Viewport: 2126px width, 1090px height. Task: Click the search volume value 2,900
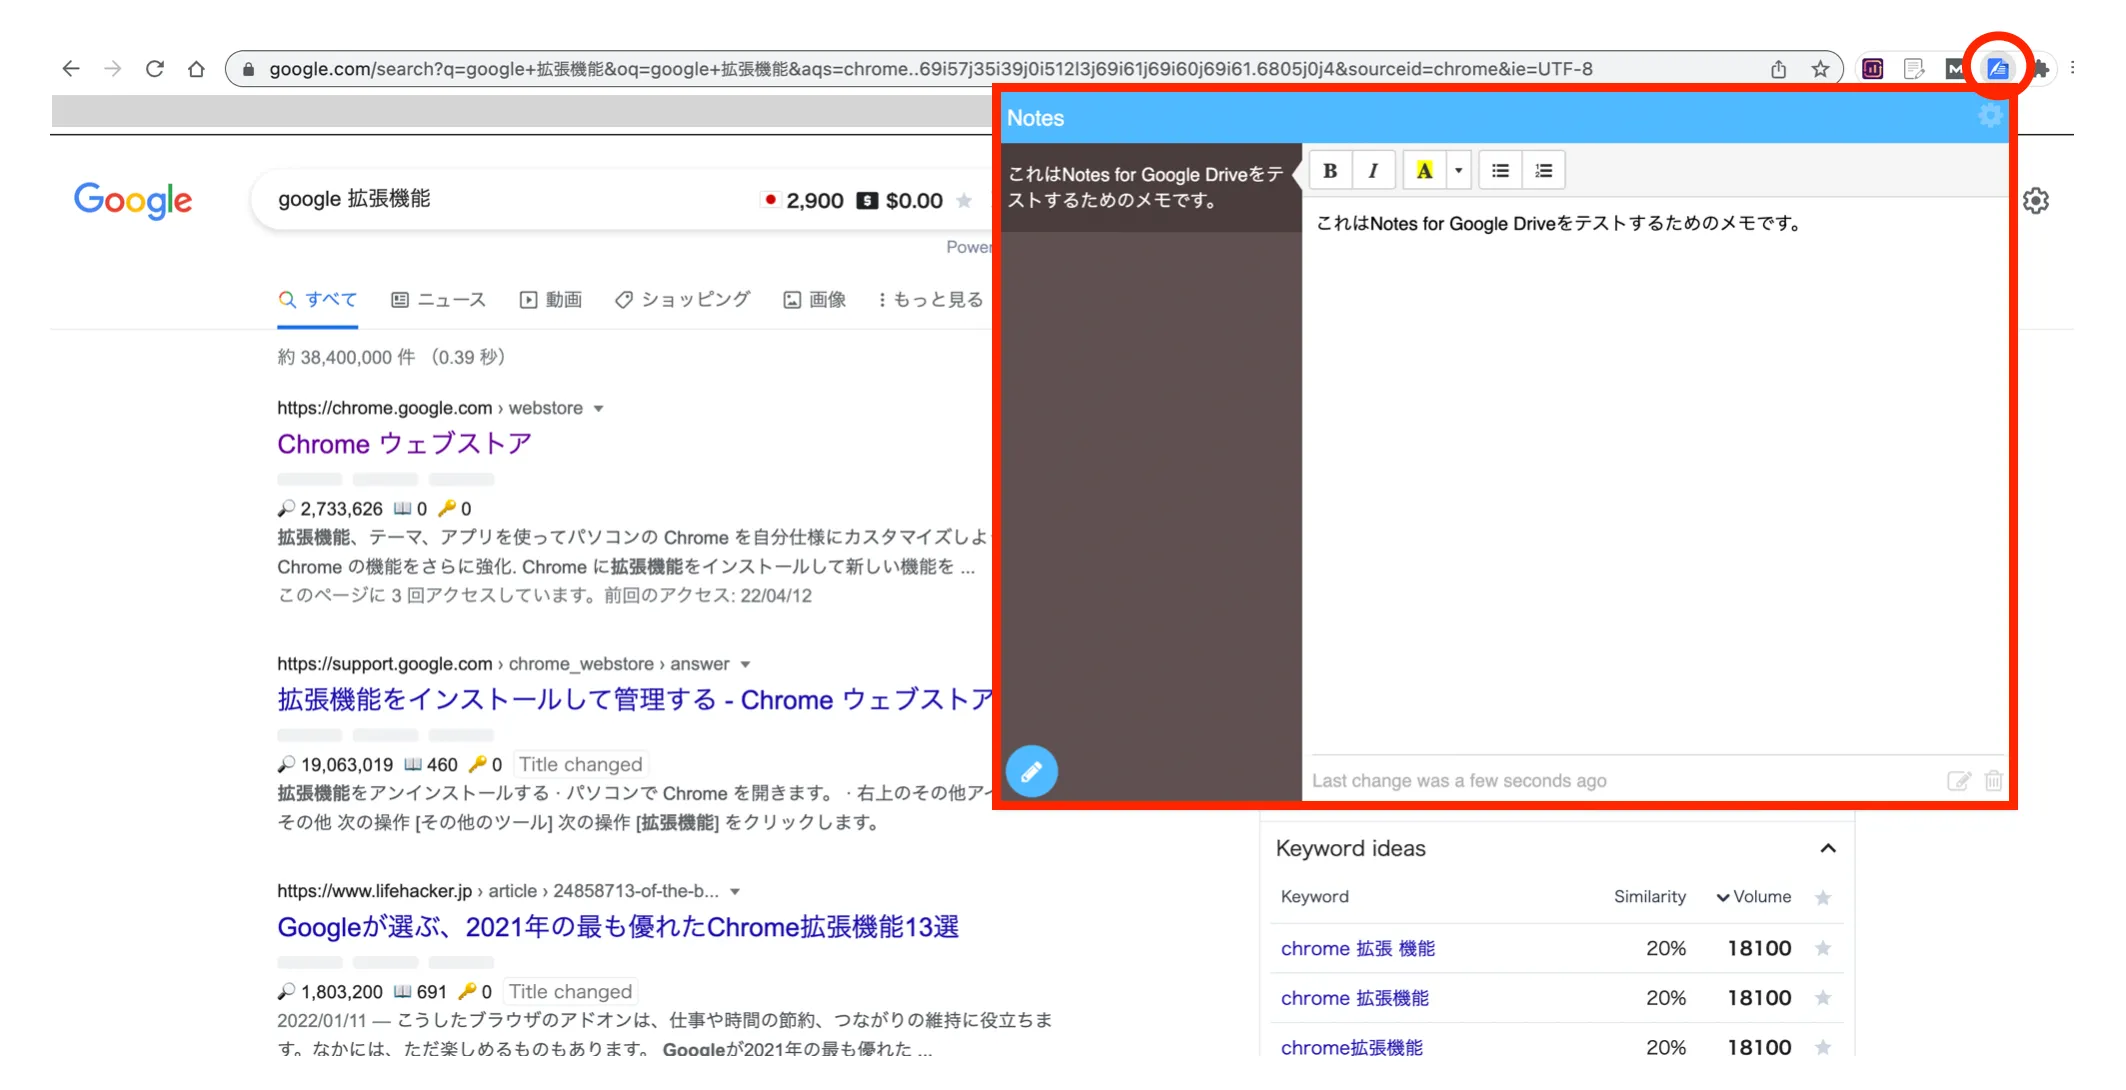coord(814,201)
